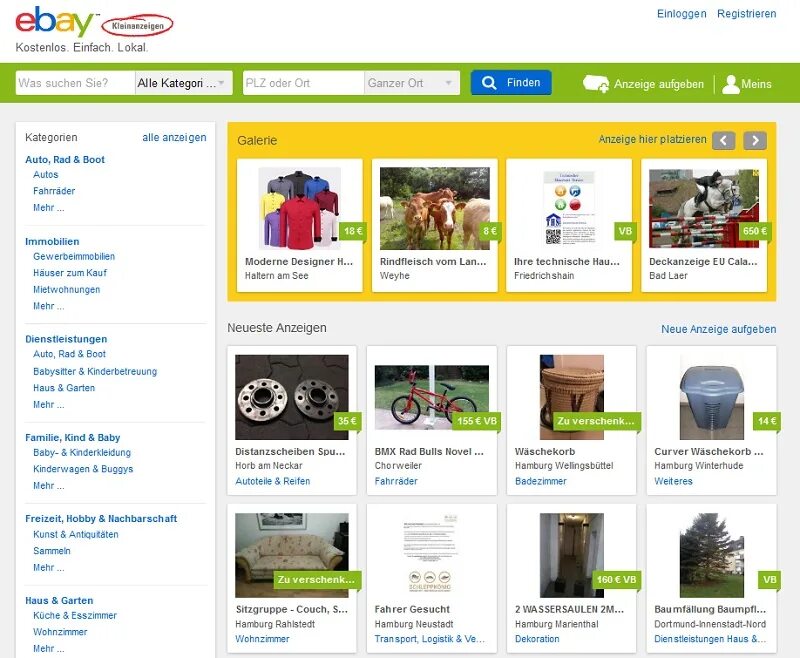Select Gewerbeimmobilien subcategory
The height and width of the screenshot is (658, 800).
(74, 257)
